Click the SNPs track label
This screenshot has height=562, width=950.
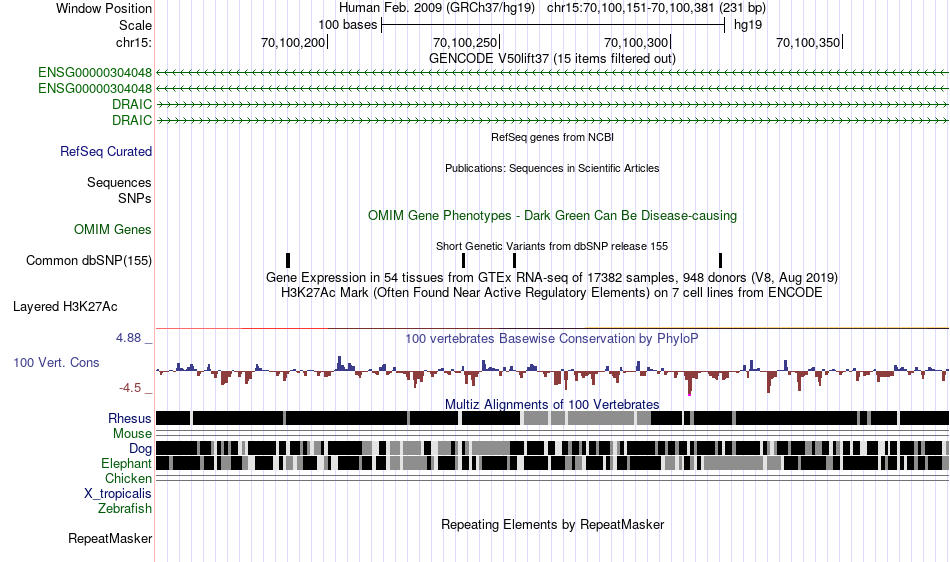point(135,198)
